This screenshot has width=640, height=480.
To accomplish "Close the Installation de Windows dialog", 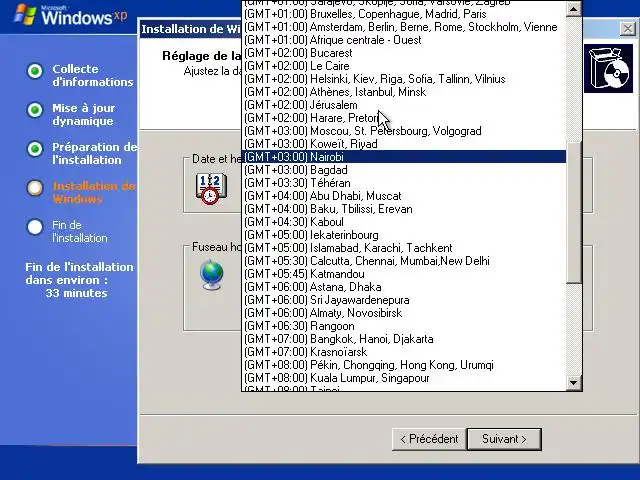I will tap(627, 29).
